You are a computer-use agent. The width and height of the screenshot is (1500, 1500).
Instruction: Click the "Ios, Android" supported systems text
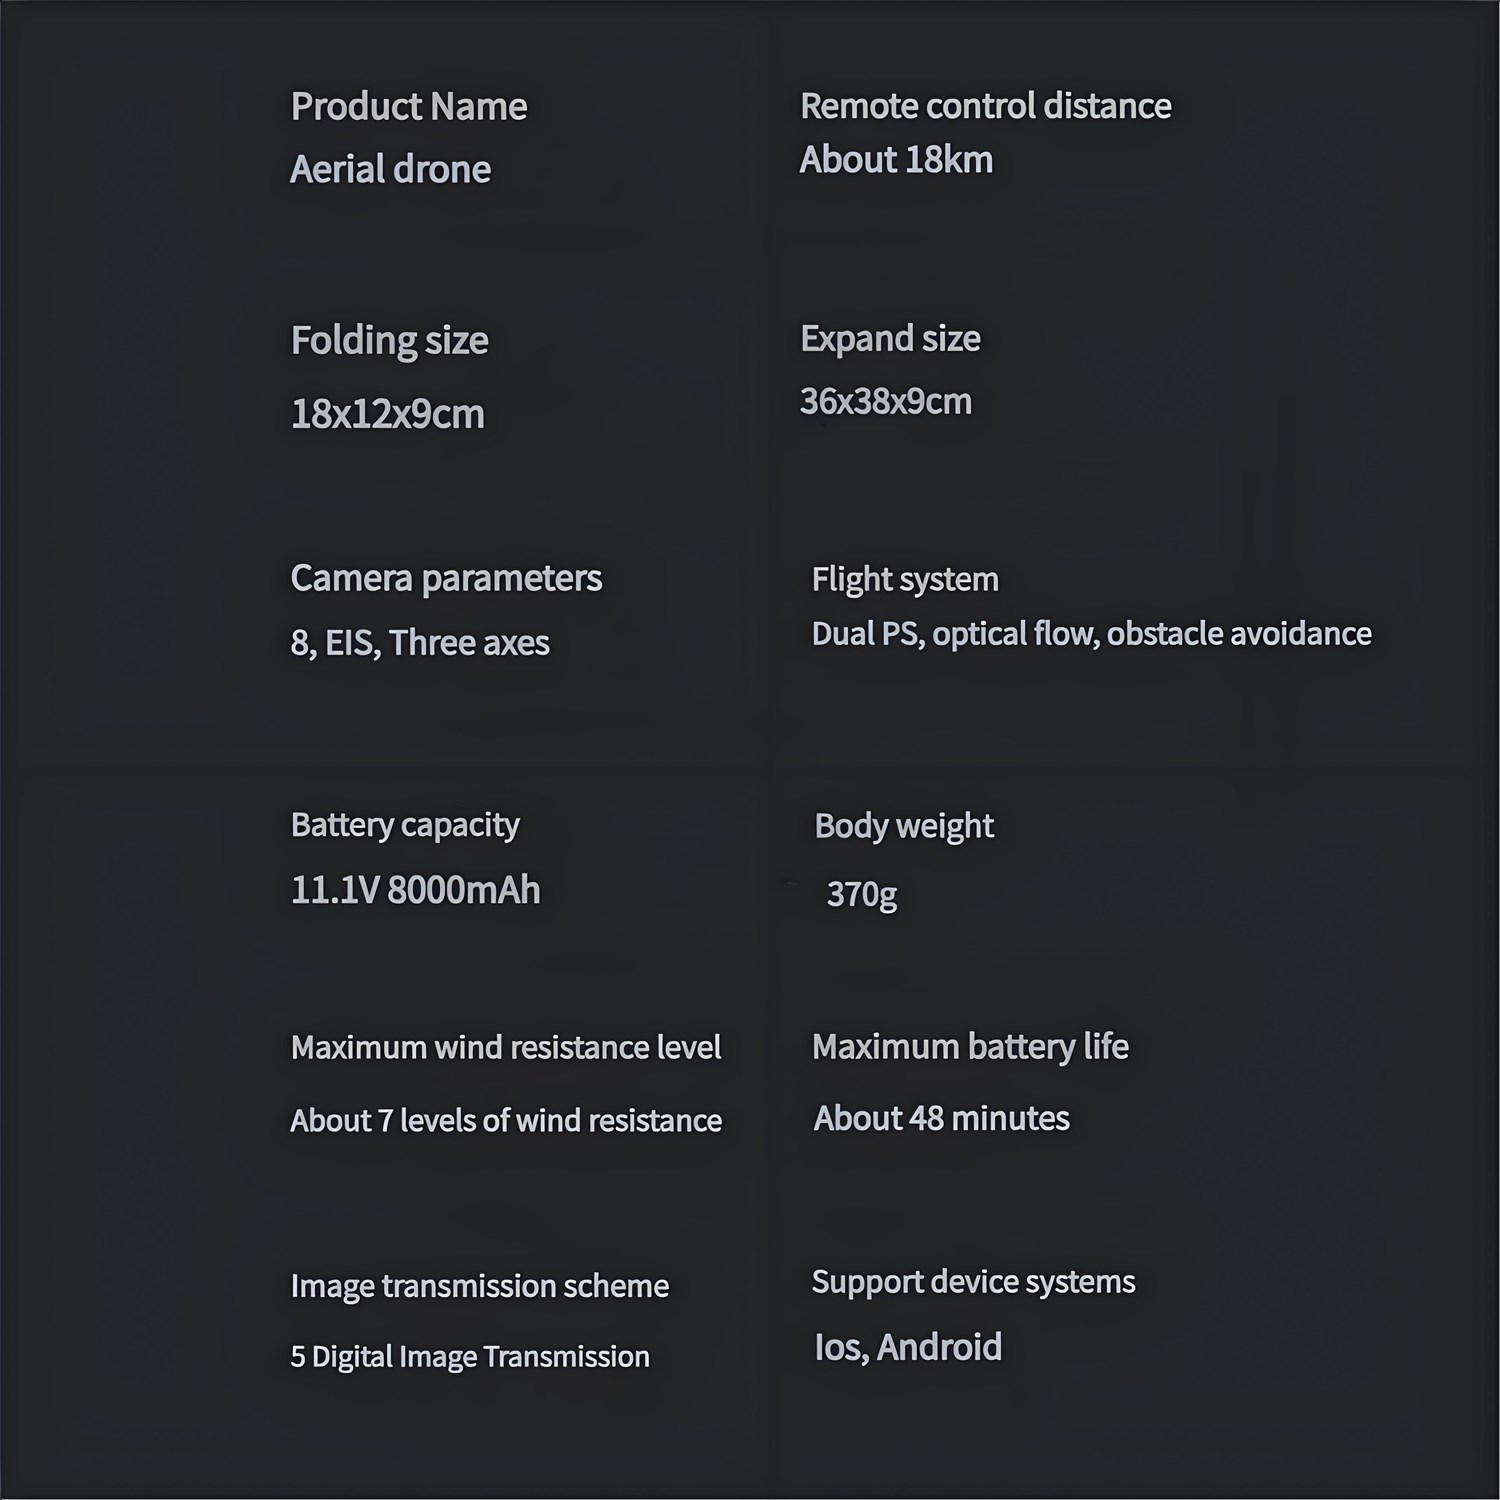[x=907, y=1347]
